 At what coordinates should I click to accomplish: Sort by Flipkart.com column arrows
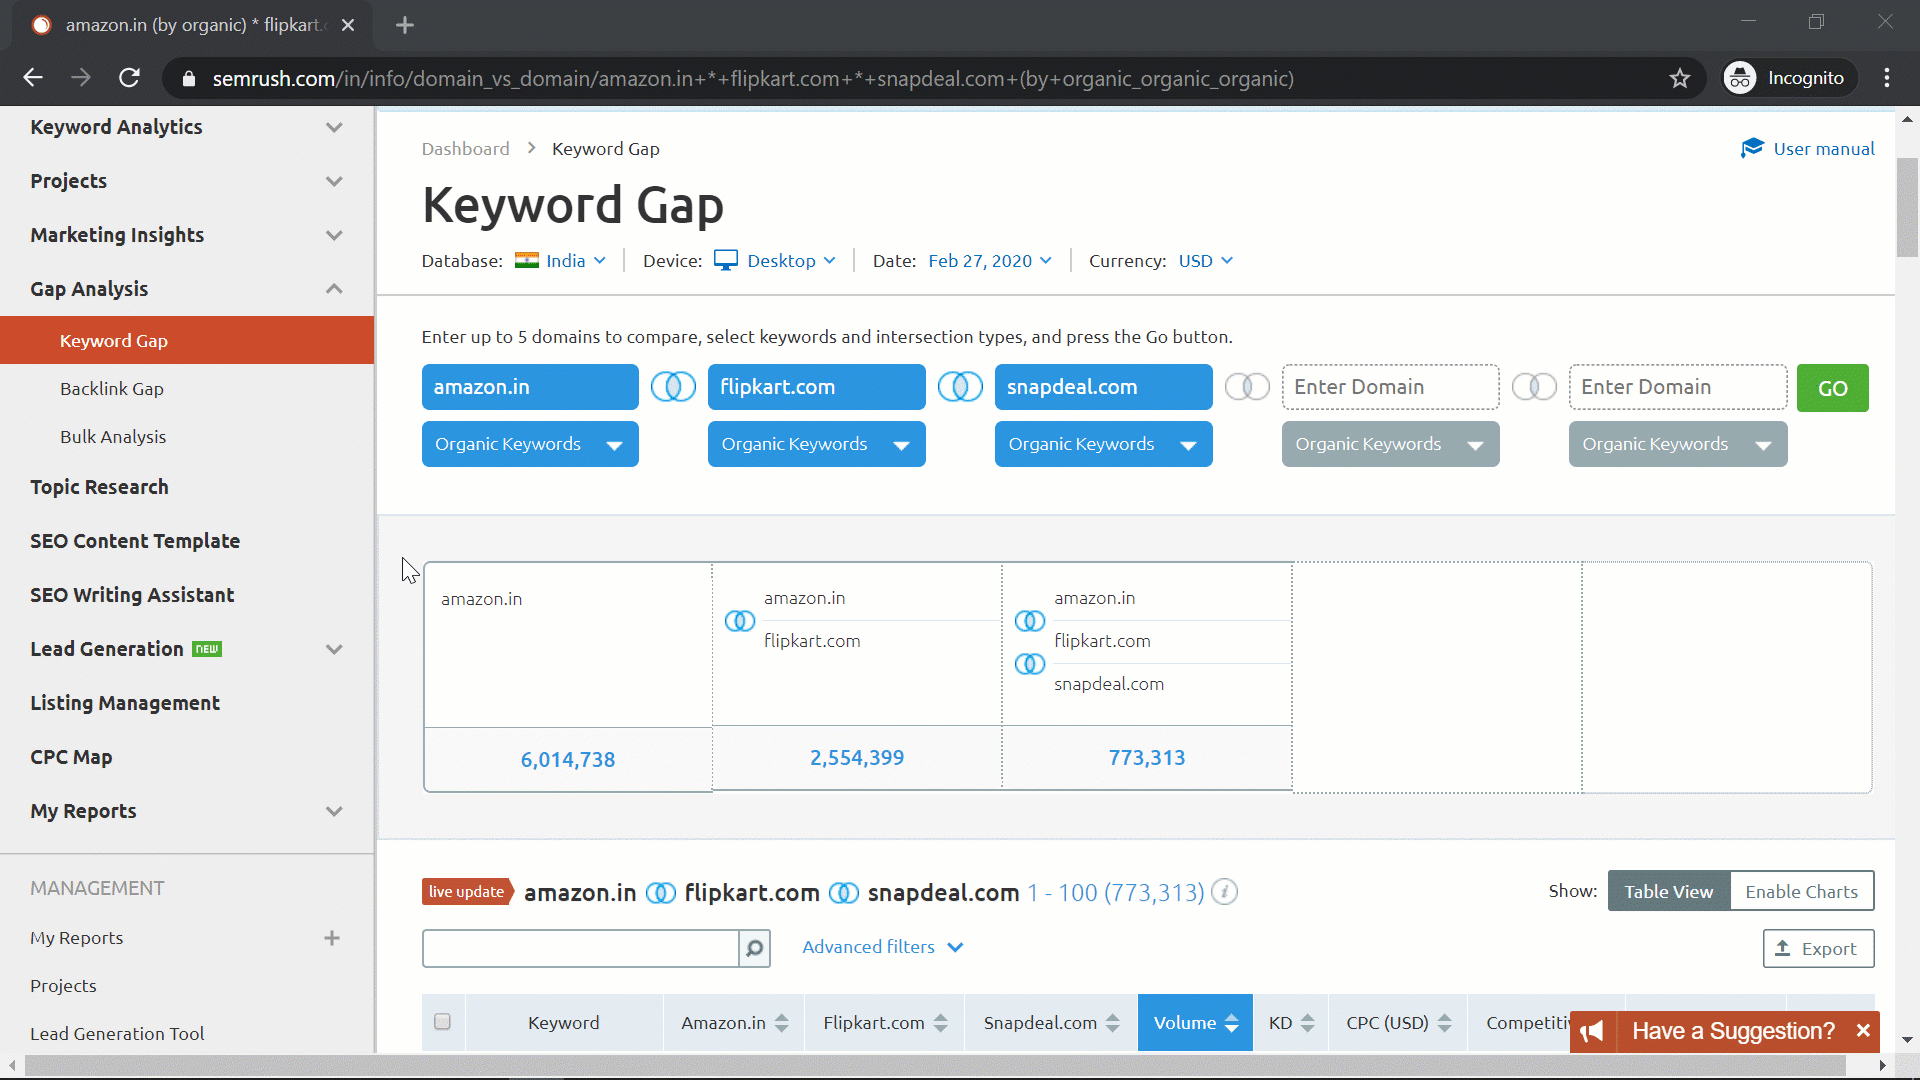click(x=940, y=1023)
